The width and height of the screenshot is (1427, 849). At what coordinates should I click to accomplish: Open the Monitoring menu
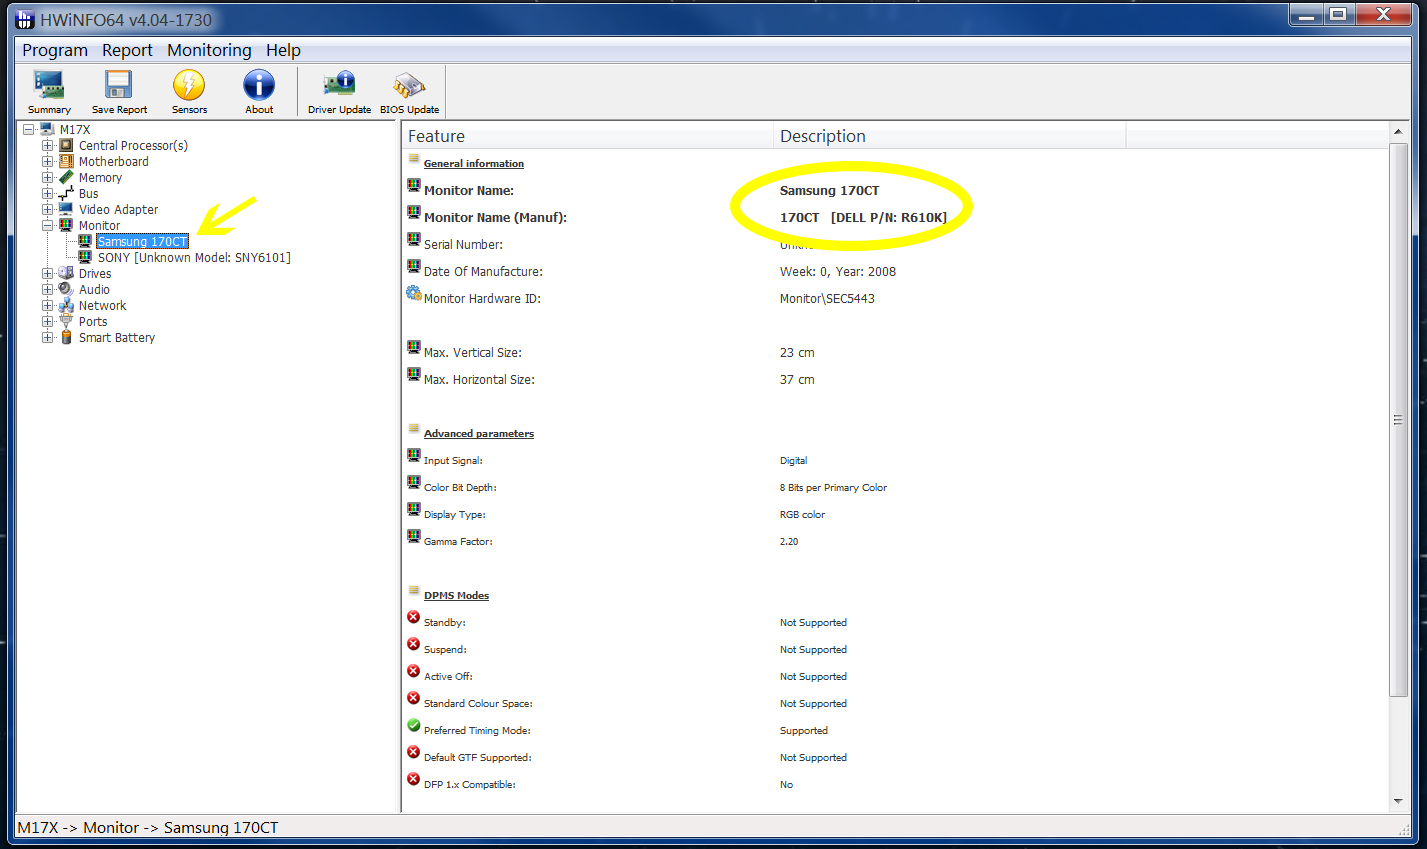tap(209, 50)
